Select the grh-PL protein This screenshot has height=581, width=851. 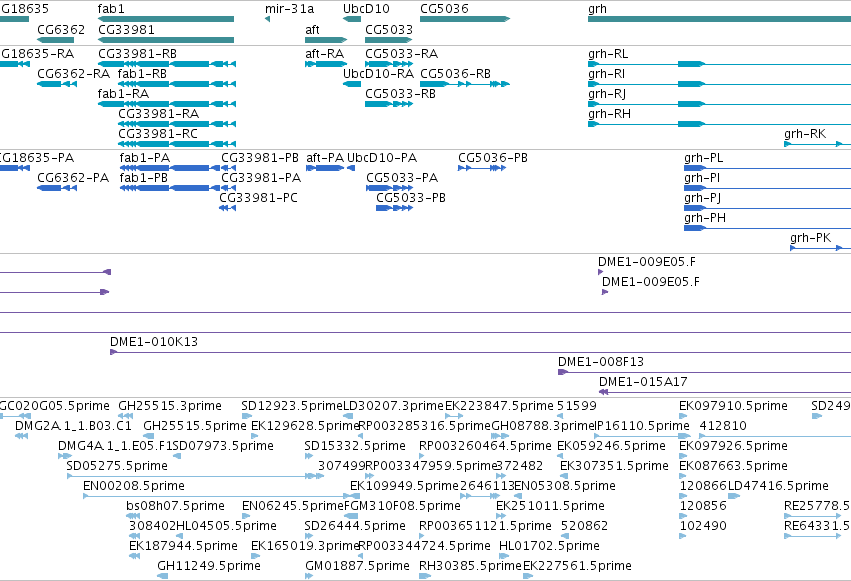click(767, 168)
